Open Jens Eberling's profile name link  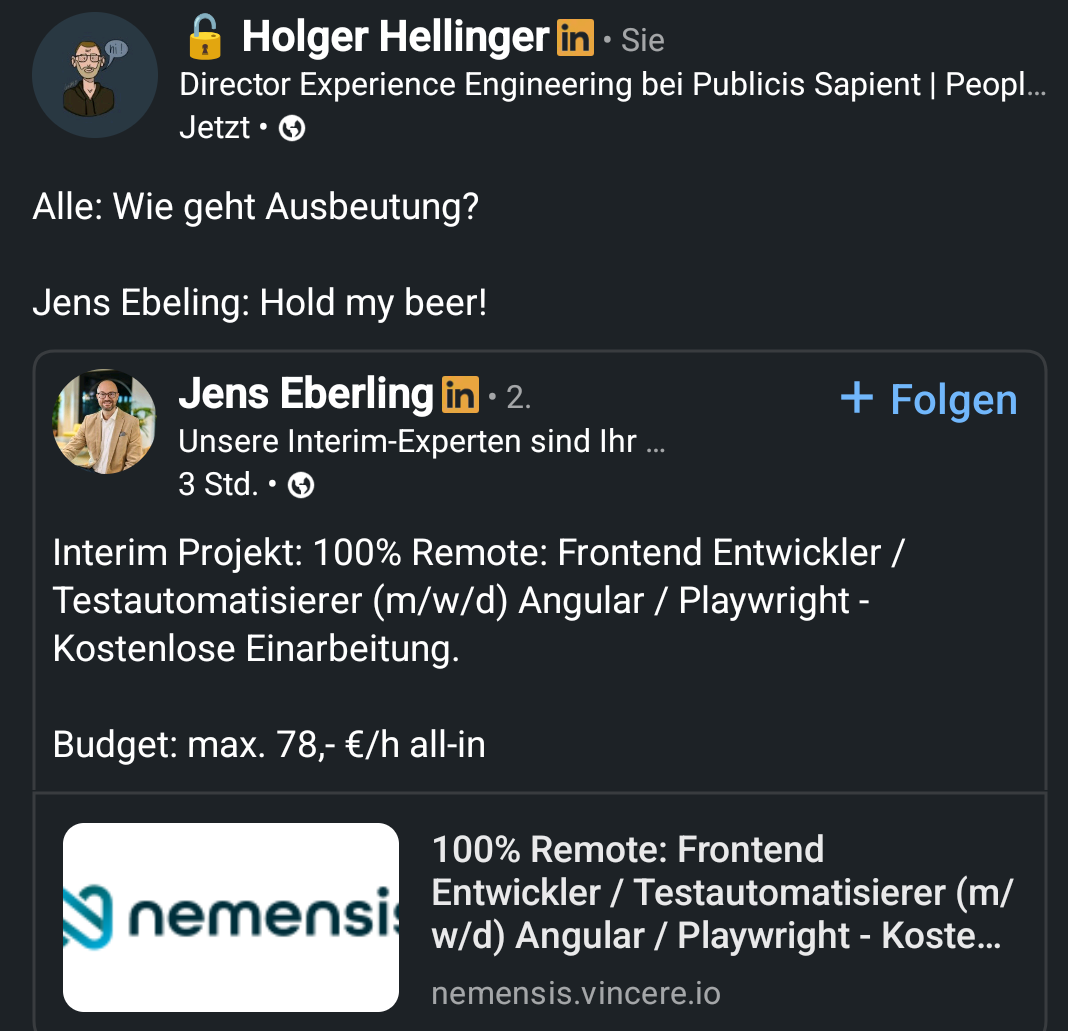(x=305, y=394)
